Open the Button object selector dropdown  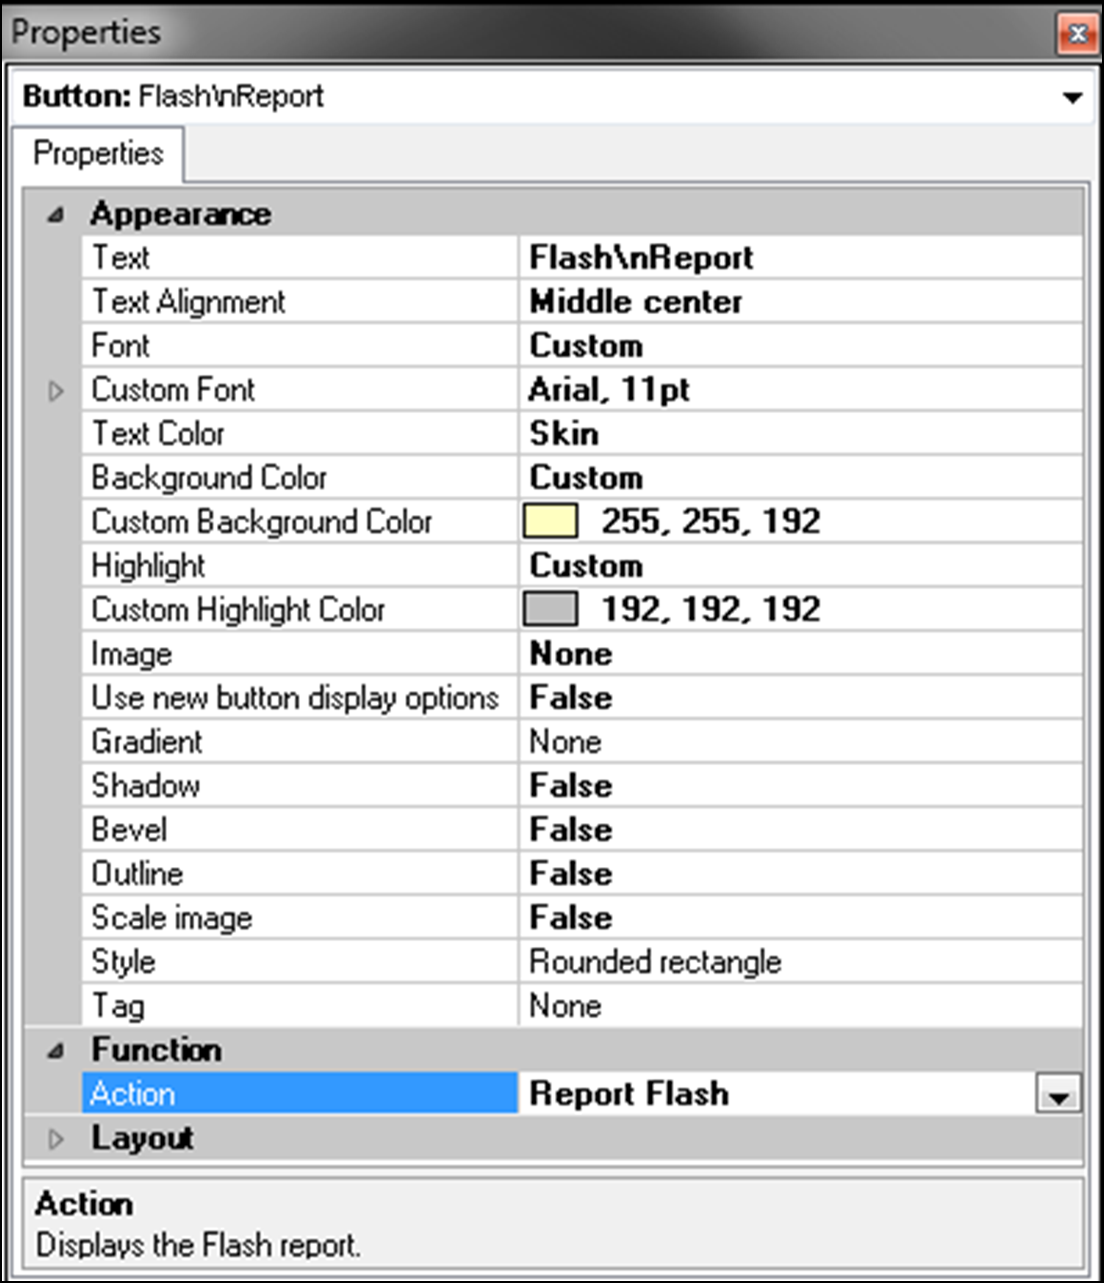pyautogui.click(x=1072, y=97)
